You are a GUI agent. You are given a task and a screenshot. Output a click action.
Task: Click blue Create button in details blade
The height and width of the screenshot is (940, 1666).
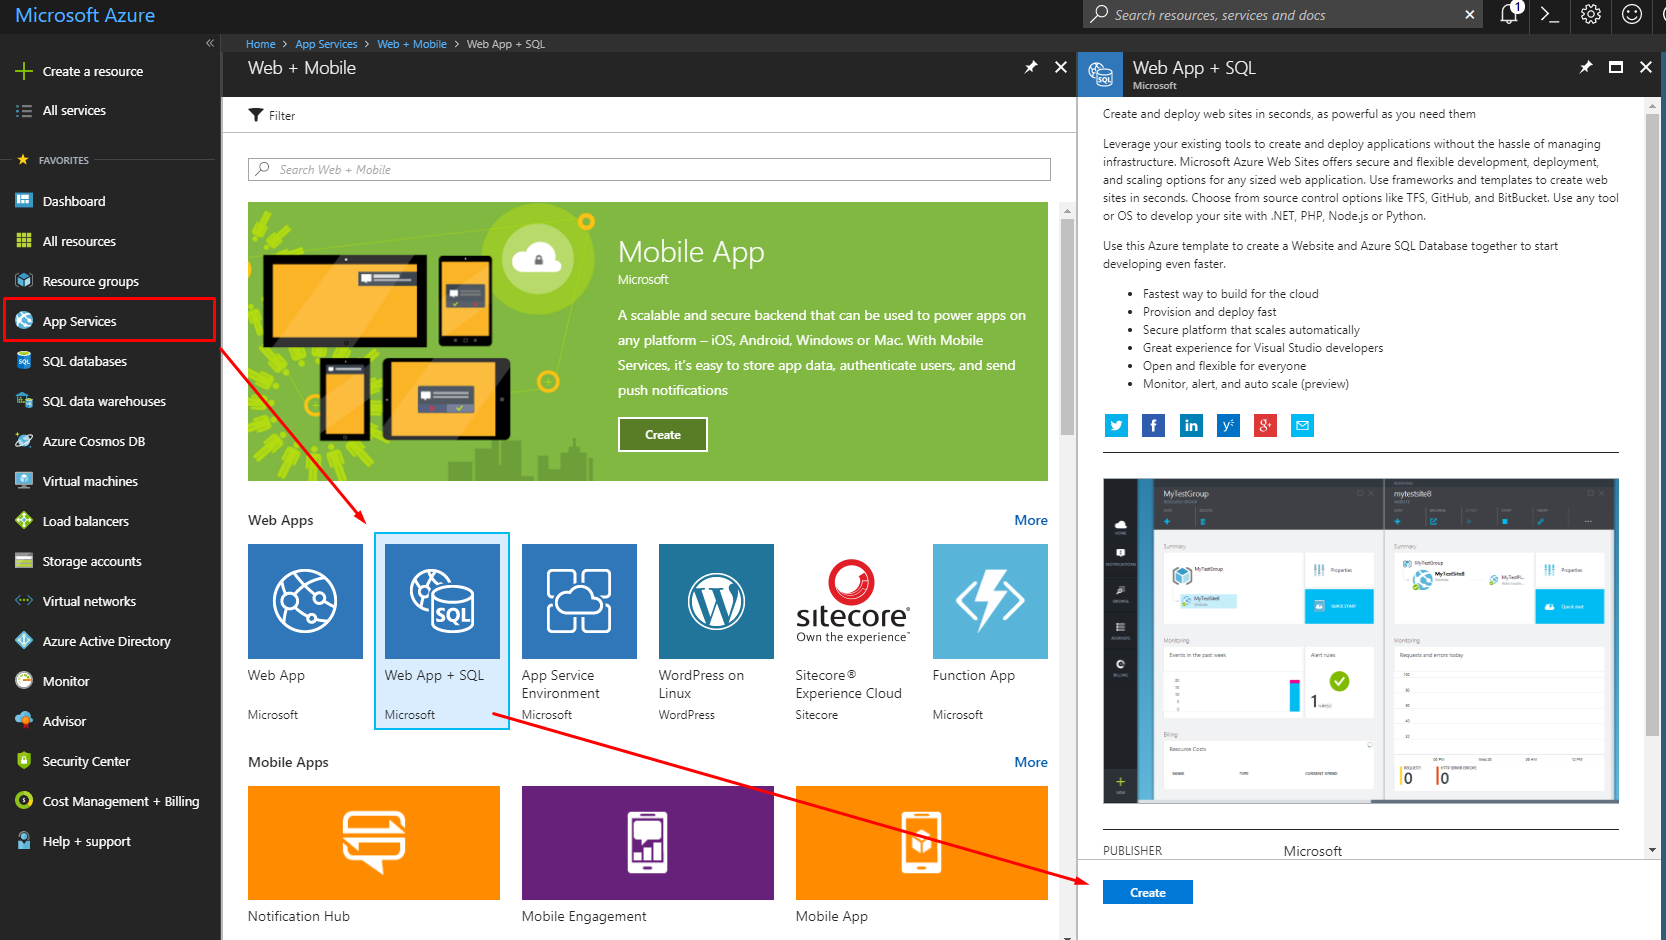pyautogui.click(x=1147, y=892)
